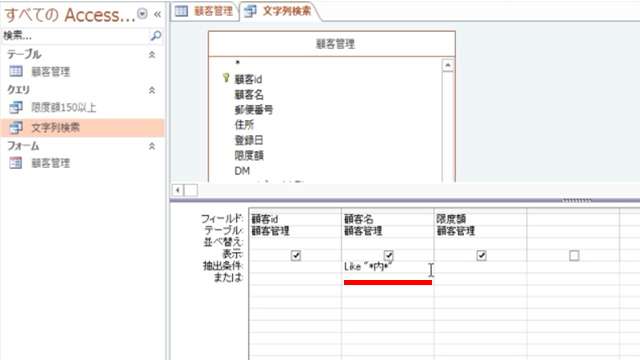The width and height of the screenshot is (640, 360).
Task: Switch to the 顧客管理 document tab
Action: click(x=204, y=11)
